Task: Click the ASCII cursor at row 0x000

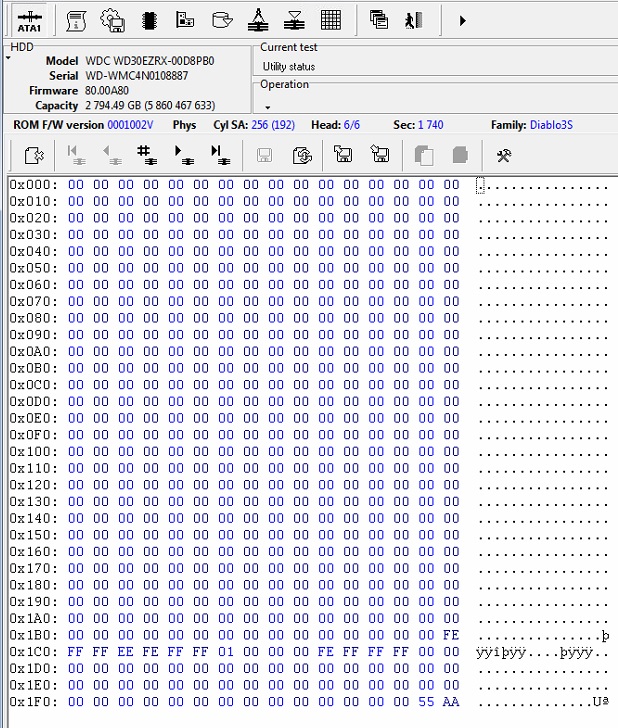Action: [481, 185]
